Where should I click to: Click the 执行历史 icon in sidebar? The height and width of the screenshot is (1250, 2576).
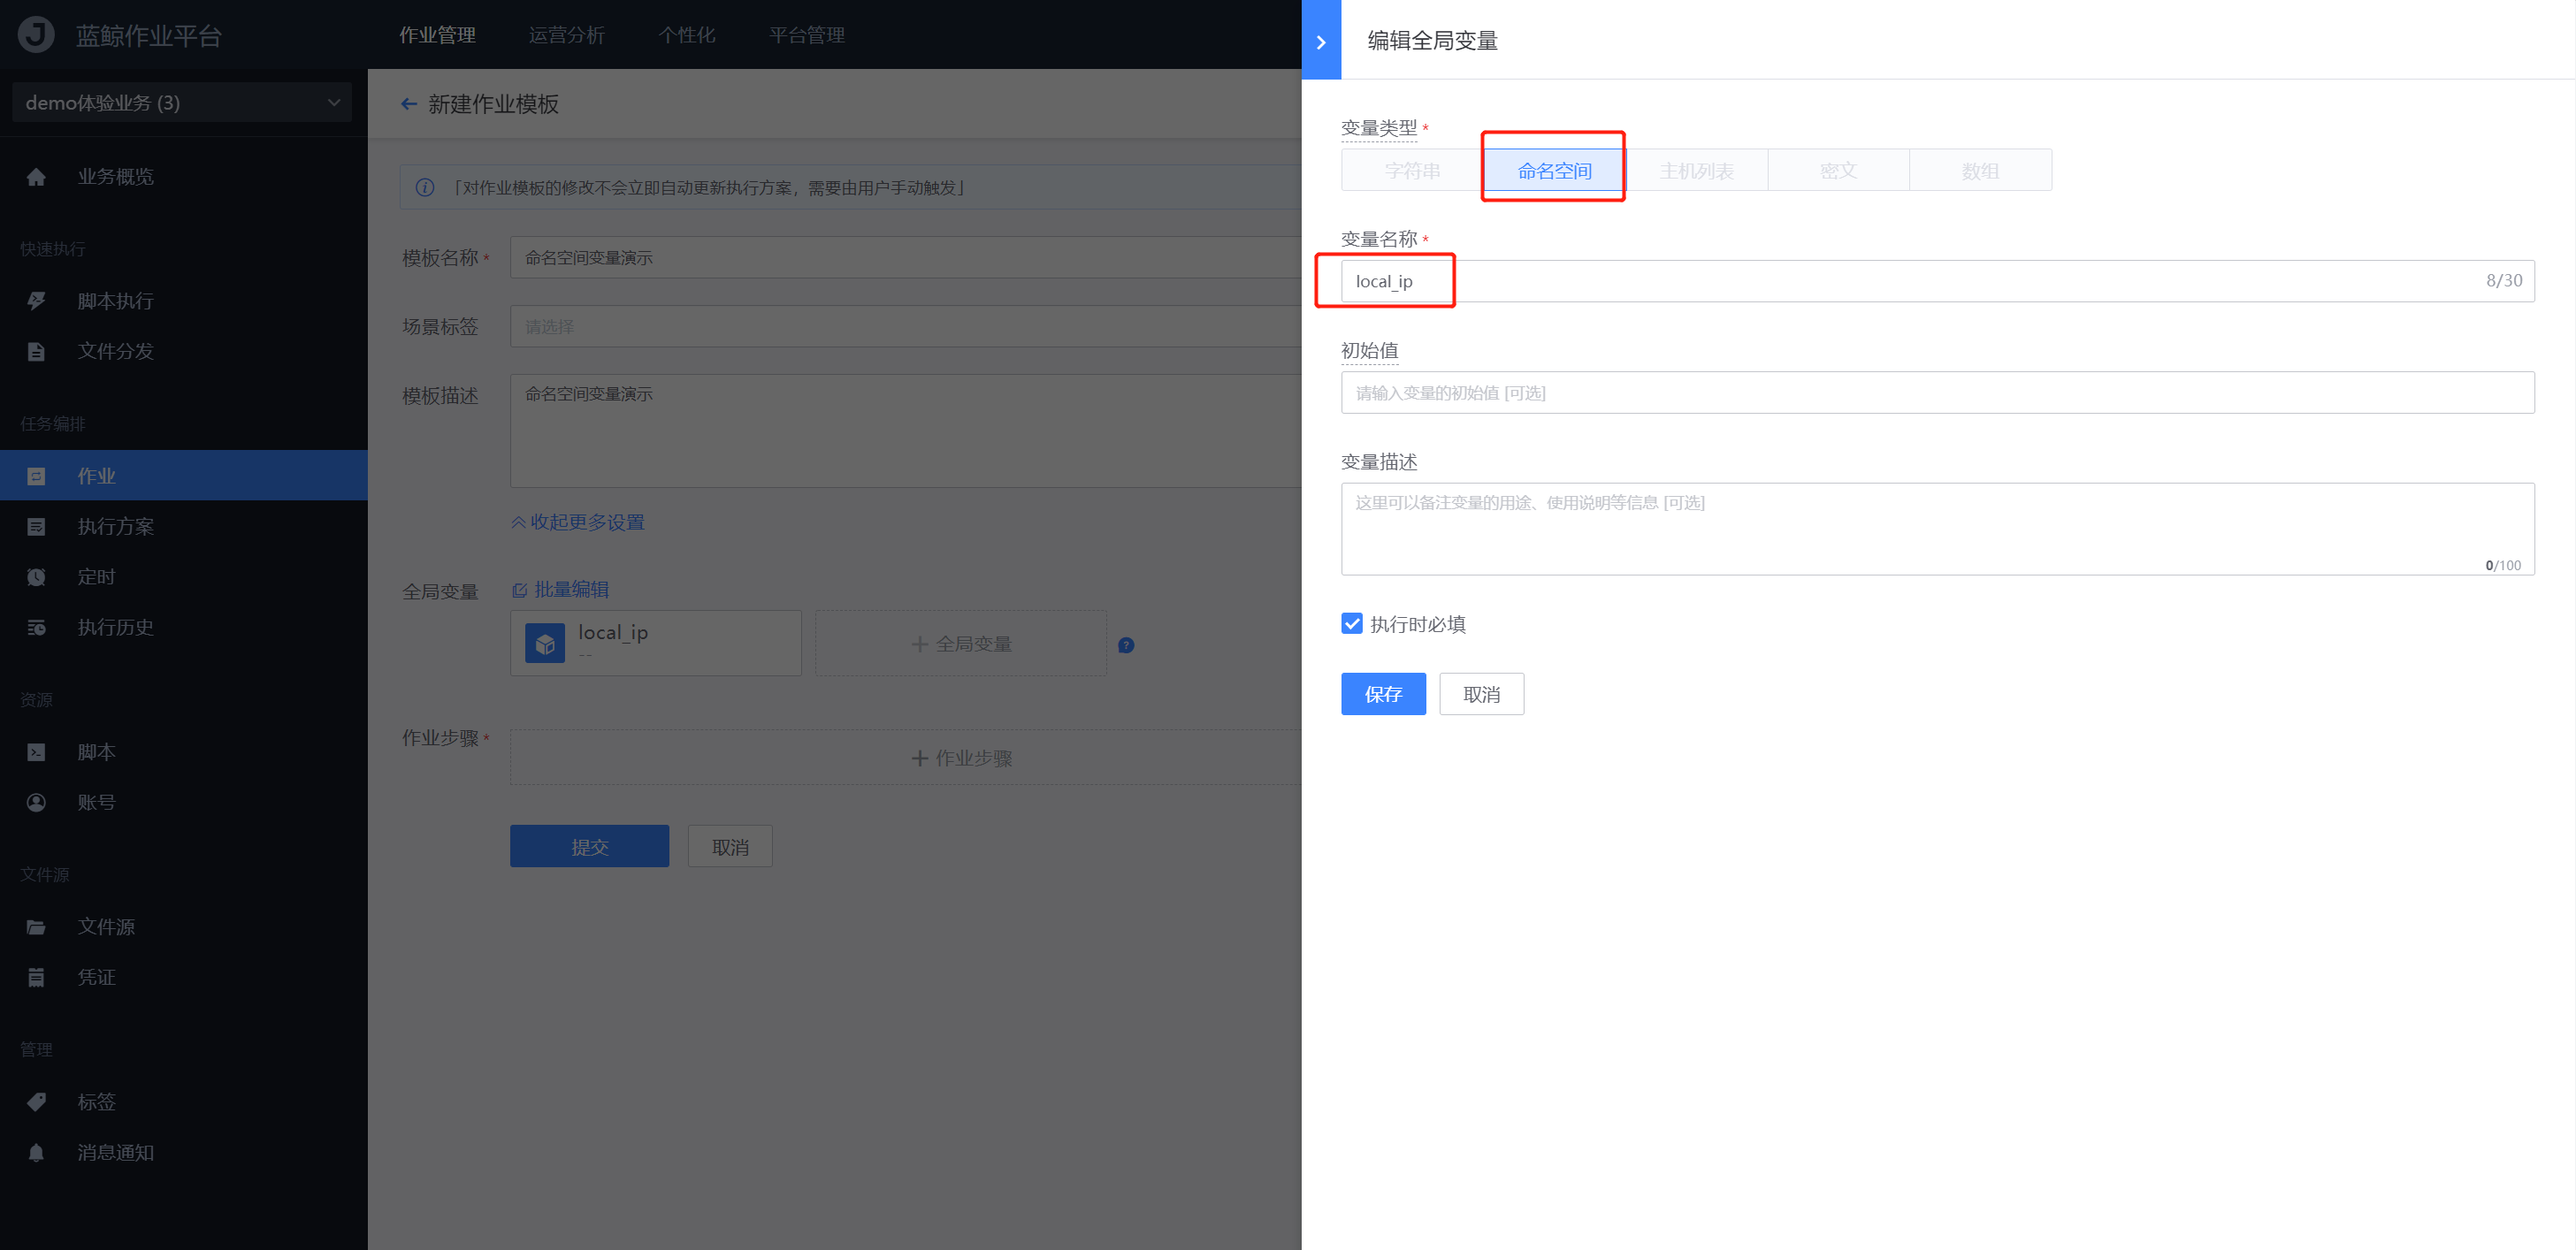pos(36,627)
